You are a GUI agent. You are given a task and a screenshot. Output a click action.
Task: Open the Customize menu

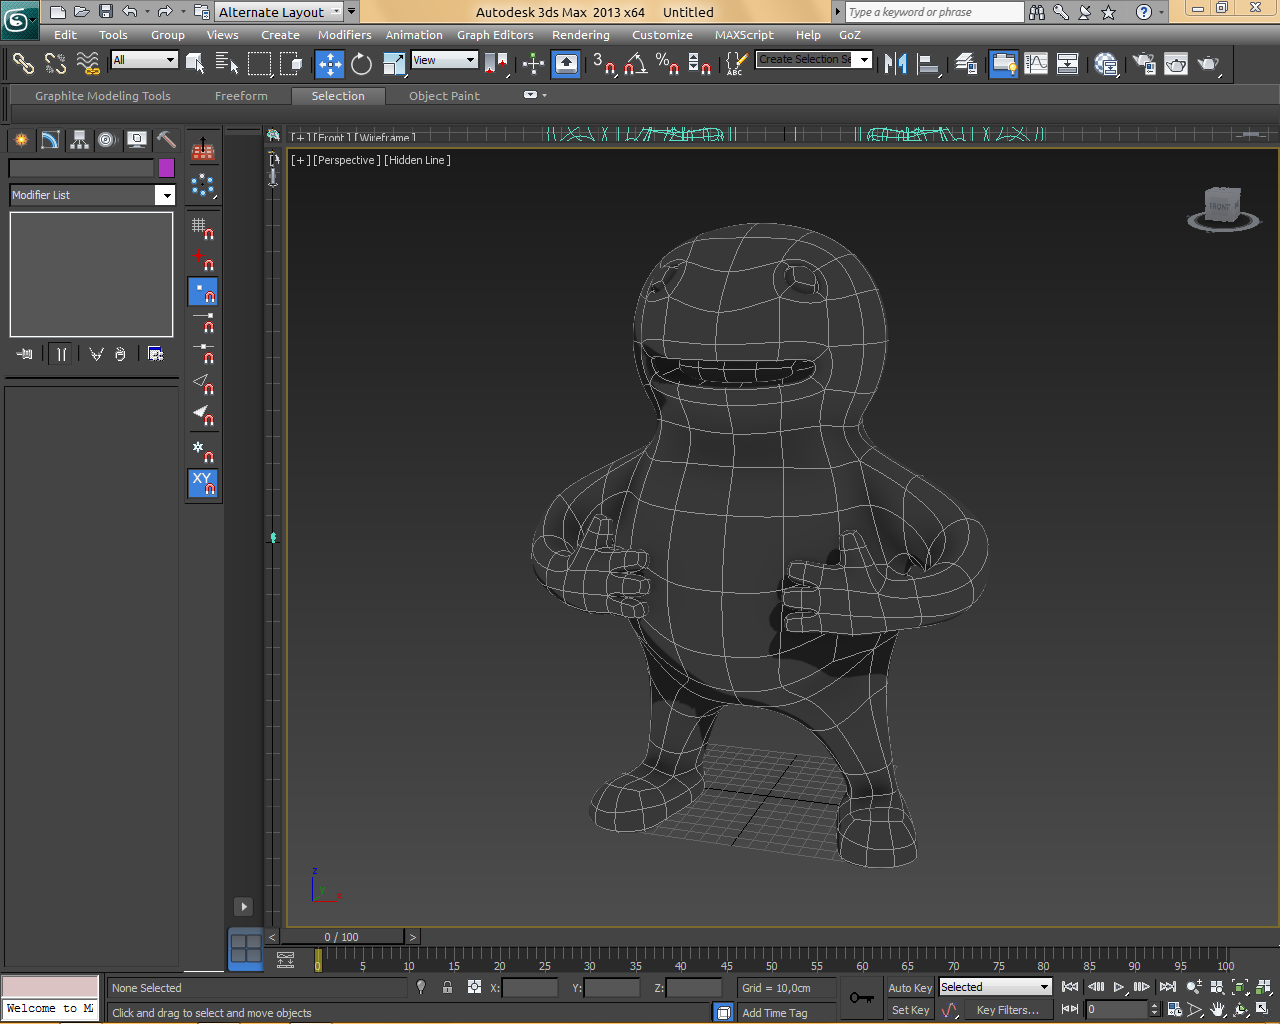pyautogui.click(x=662, y=35)
